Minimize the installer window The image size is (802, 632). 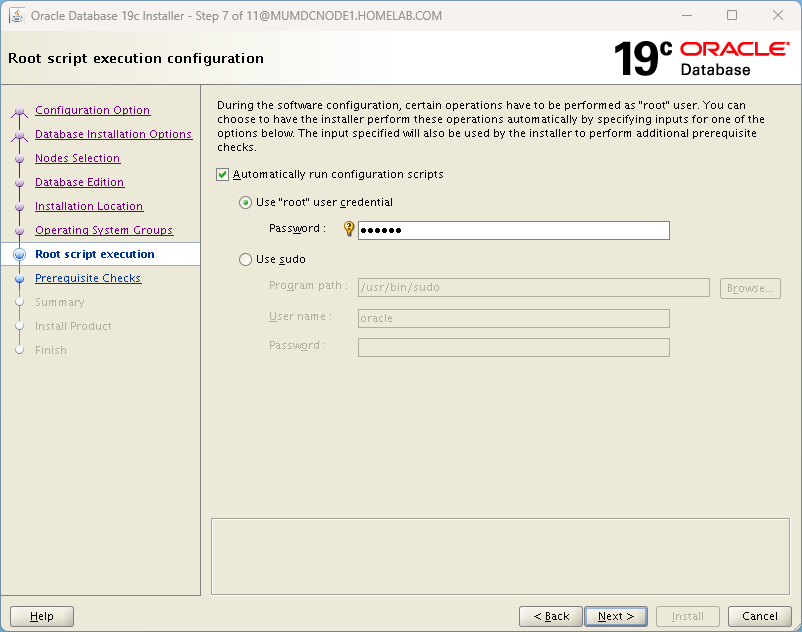click(x=686, y=16)
